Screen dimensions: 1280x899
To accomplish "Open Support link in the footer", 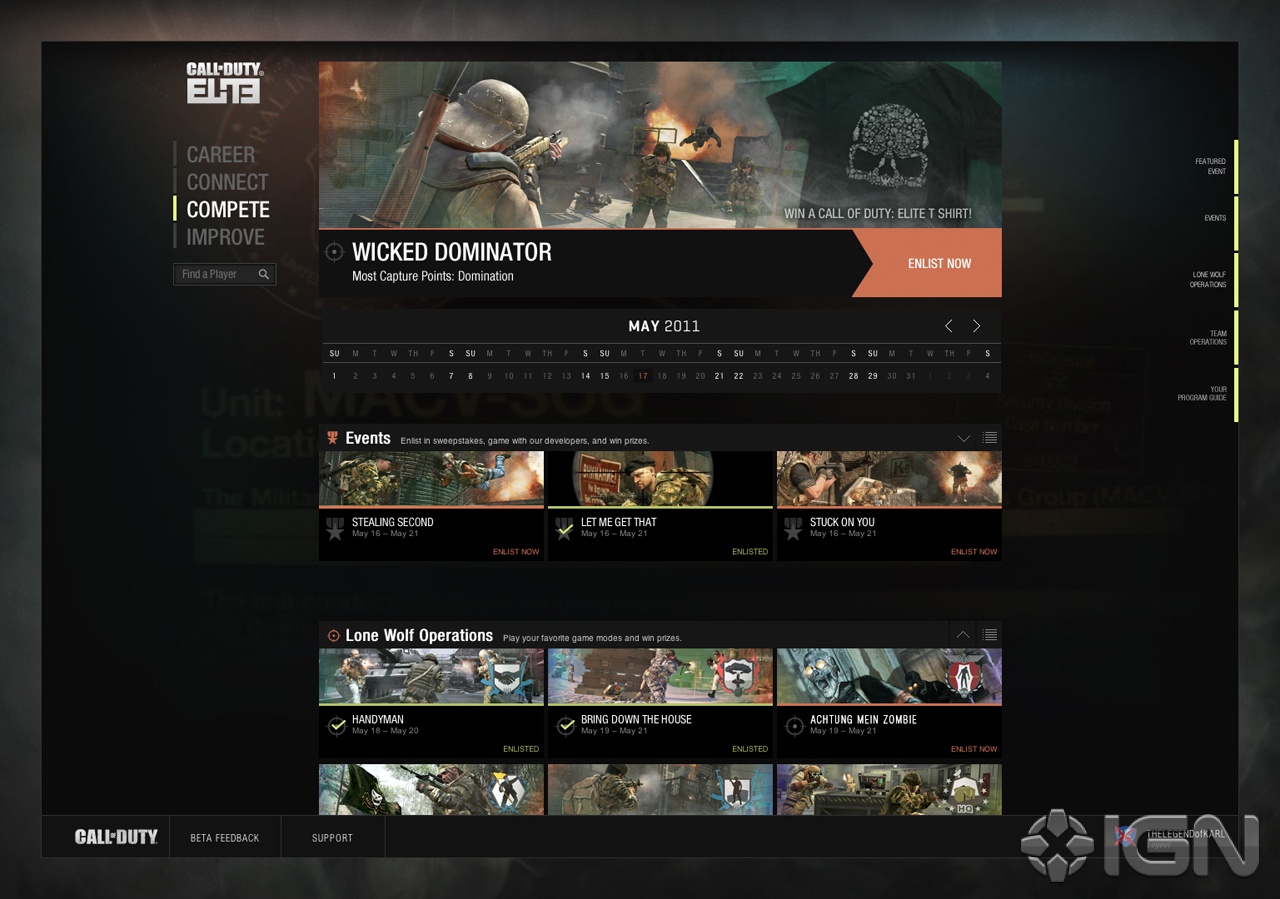I will pos(332,838).
